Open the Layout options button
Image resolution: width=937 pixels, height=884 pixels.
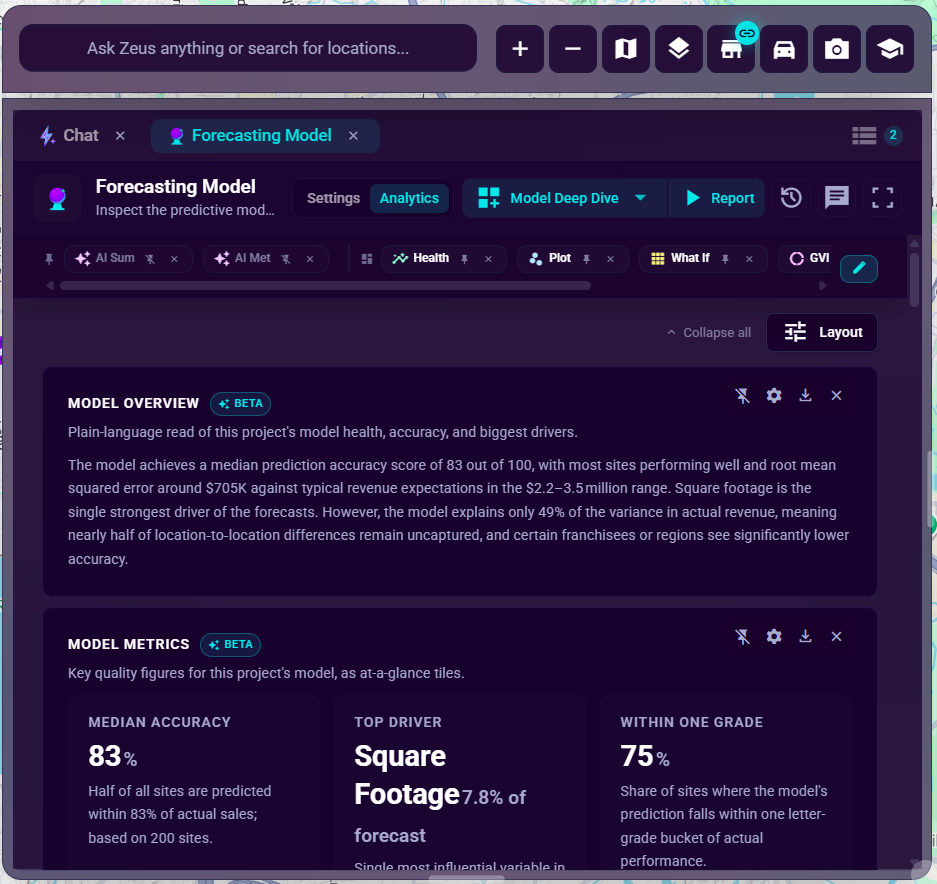coord(822,332)
